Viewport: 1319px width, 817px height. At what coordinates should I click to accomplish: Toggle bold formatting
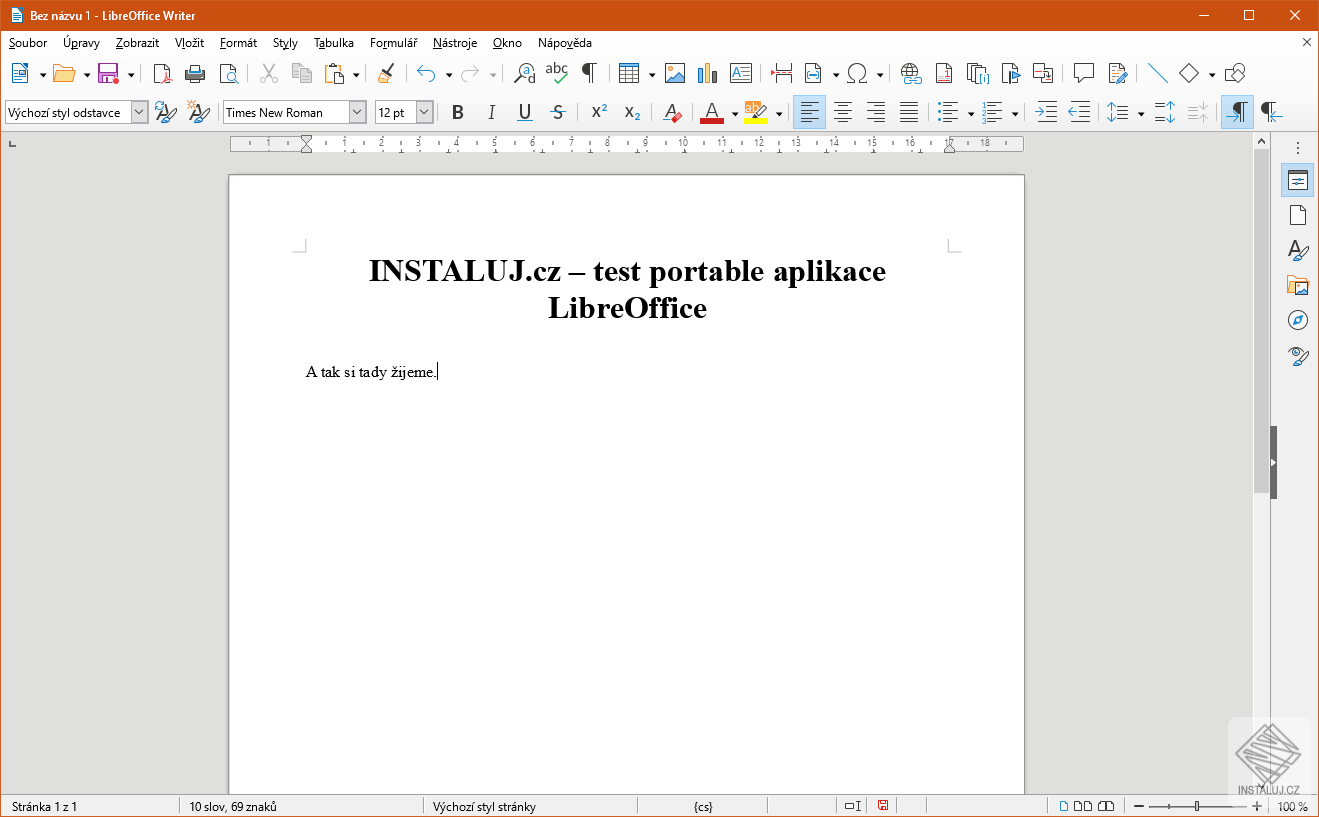457,112
